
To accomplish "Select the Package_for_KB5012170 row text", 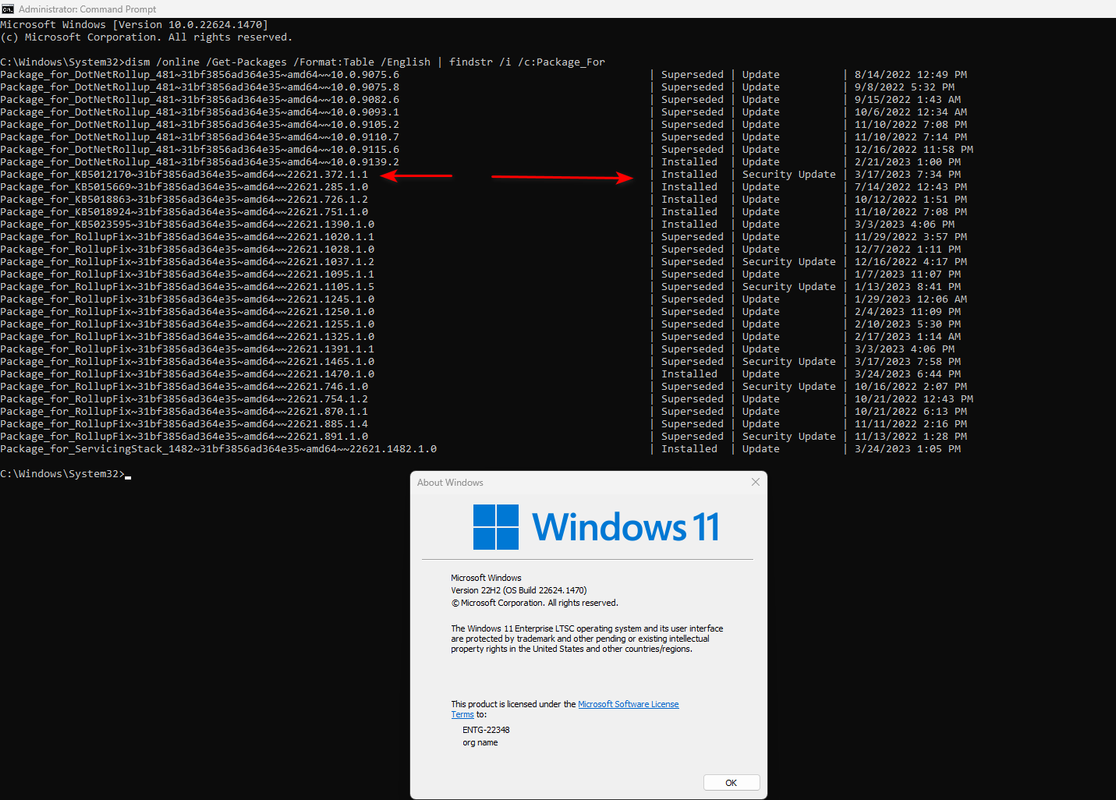I will (x=184, y=174).
